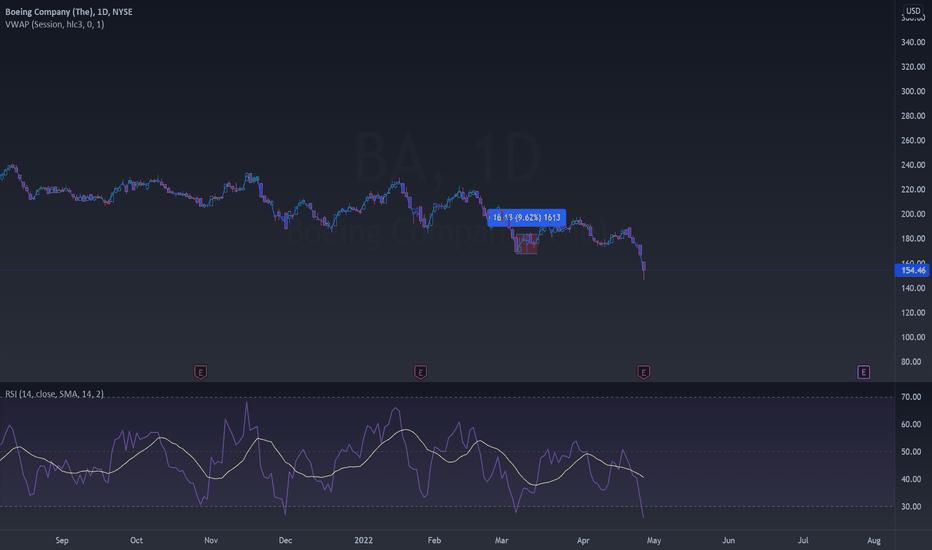Select the RSI indicator legend

(x=54, y=394)
